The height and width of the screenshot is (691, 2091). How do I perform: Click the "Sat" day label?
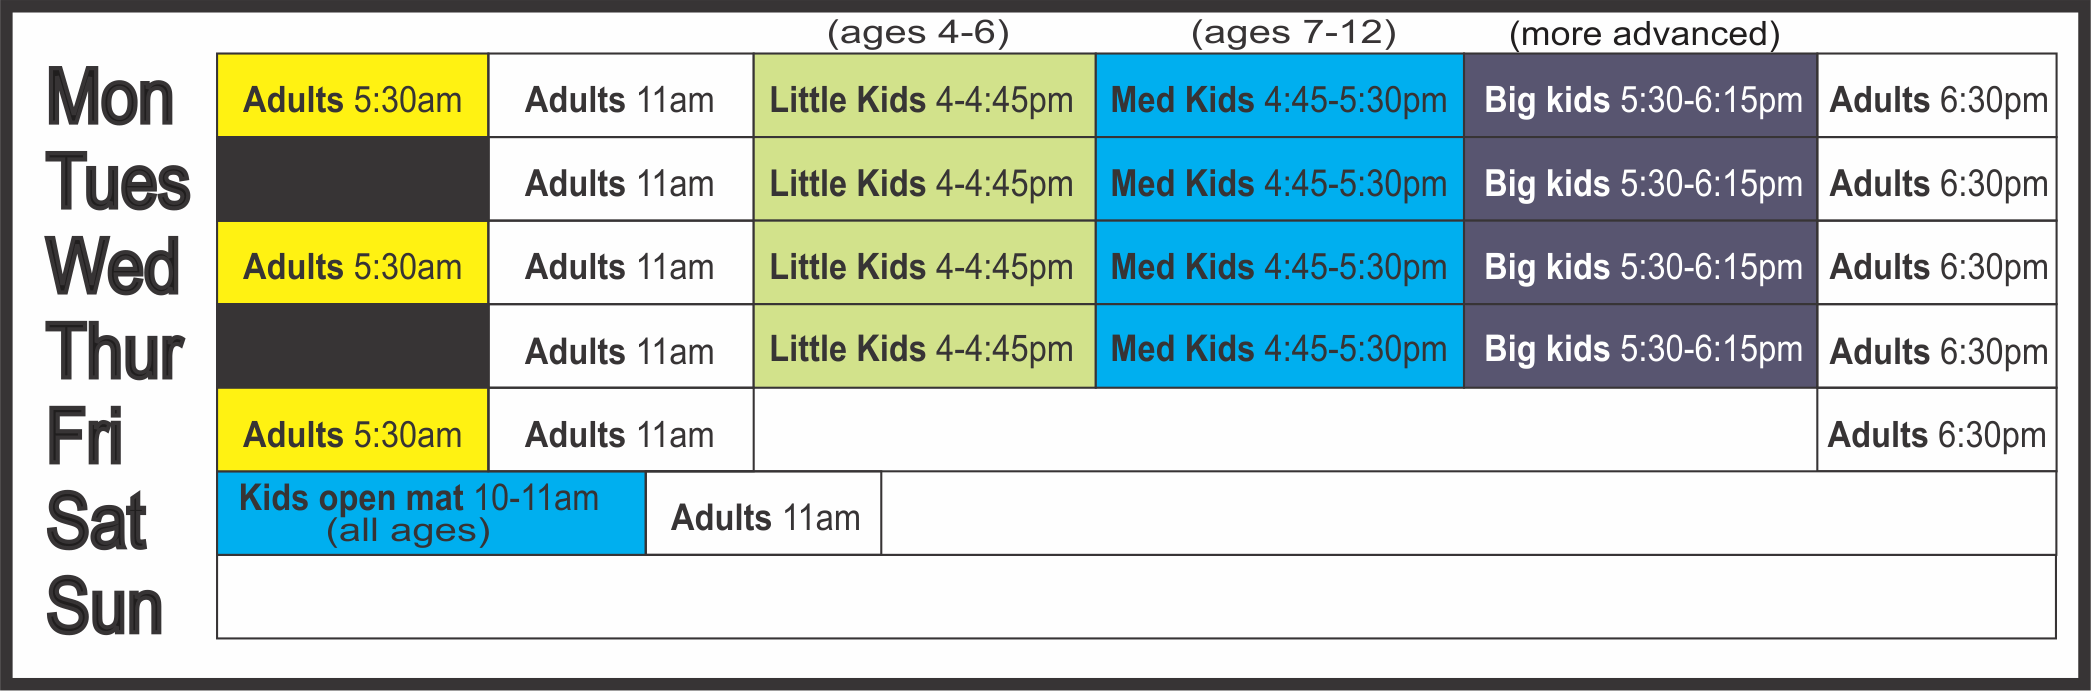97,521
